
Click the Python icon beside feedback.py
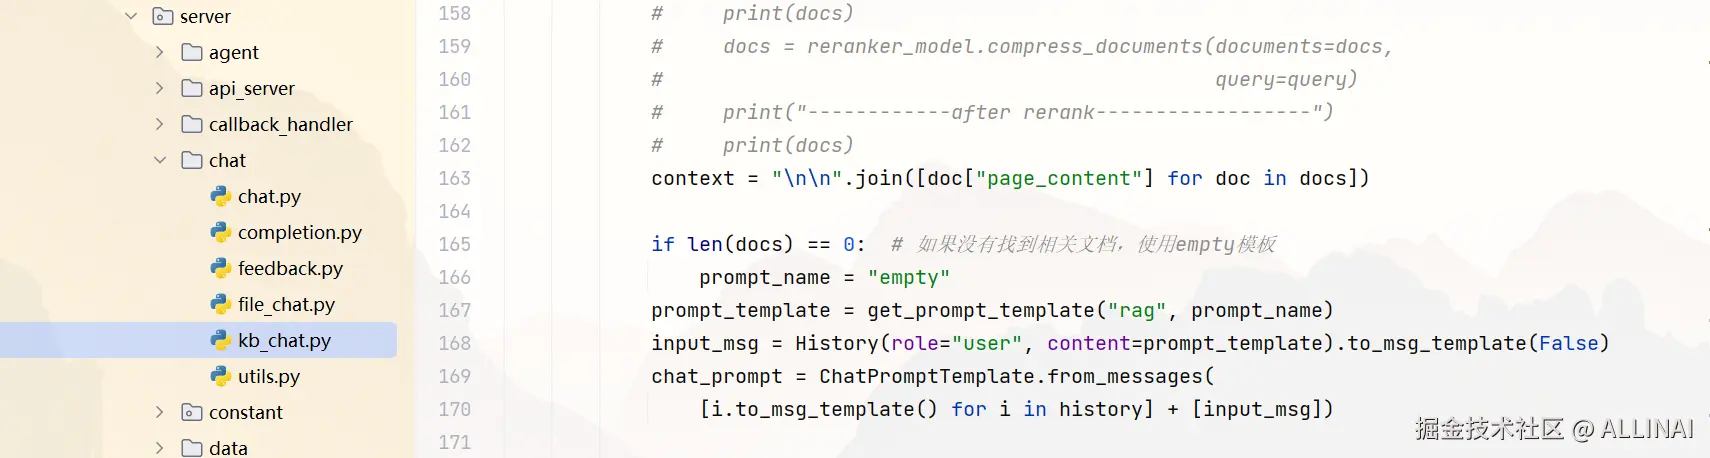(x=221, y=268)
